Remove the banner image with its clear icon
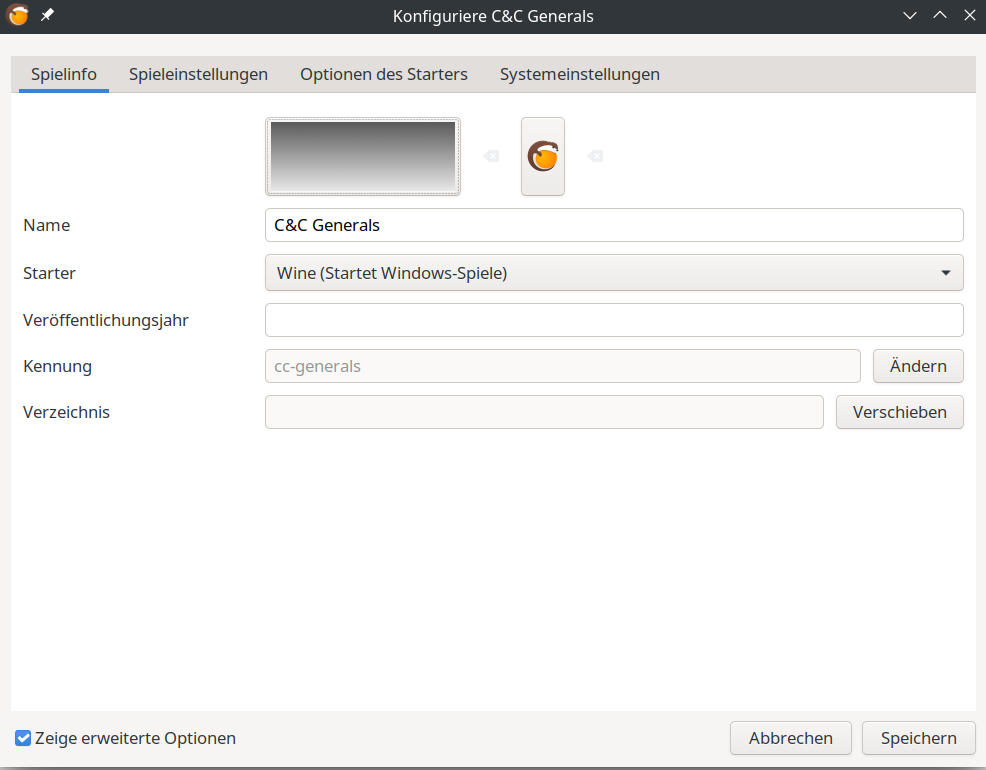This screenshot has width=986, height=770. point(491,156)
